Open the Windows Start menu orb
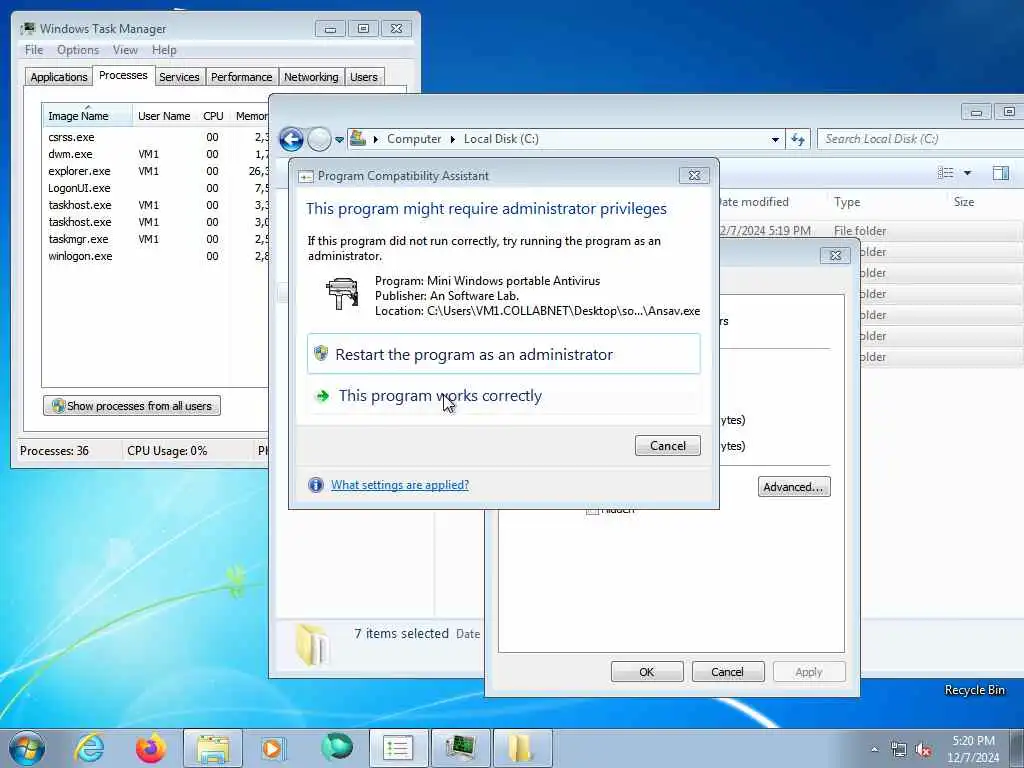This screenshot has width=1024, height=768. [27, 748]
